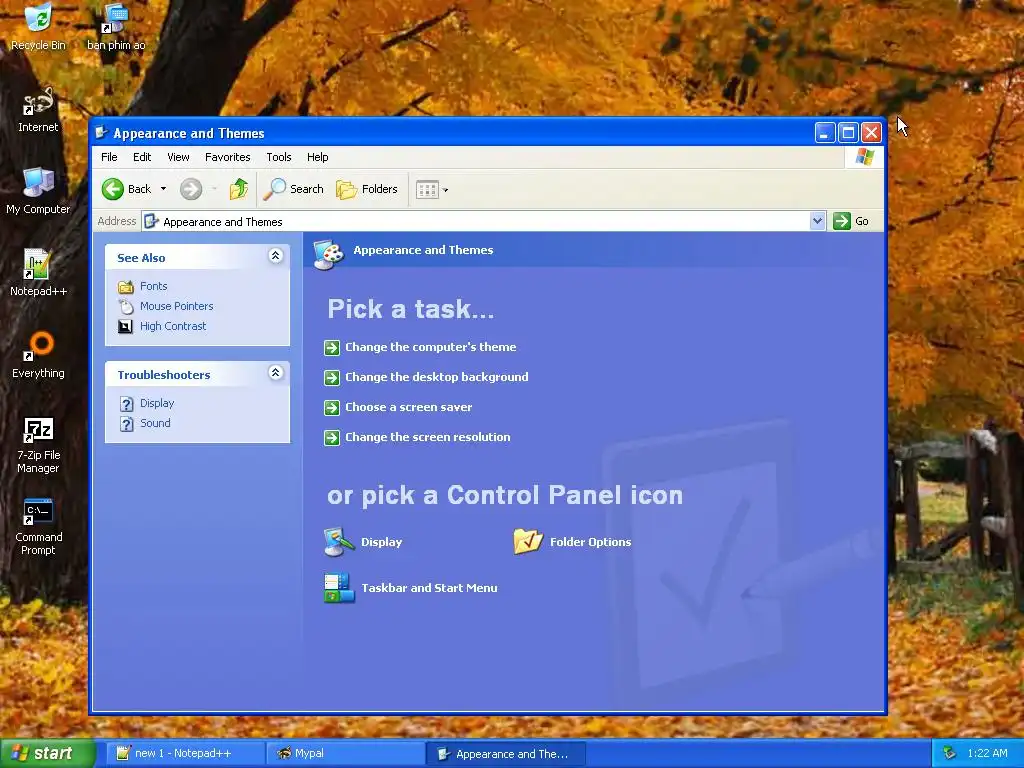
Task: Select the My Computer desktop icon
Action: pos(38,191)
